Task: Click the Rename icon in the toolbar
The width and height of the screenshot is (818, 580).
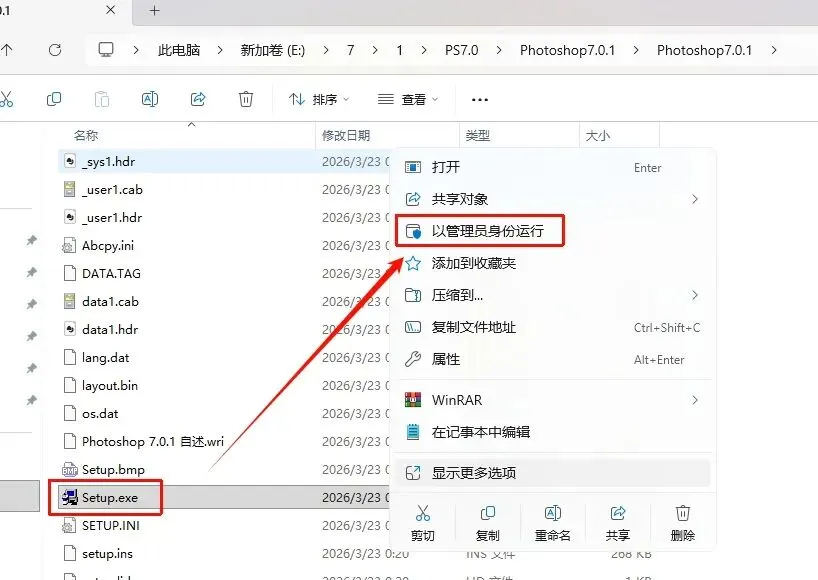Action: pos(150,99)
